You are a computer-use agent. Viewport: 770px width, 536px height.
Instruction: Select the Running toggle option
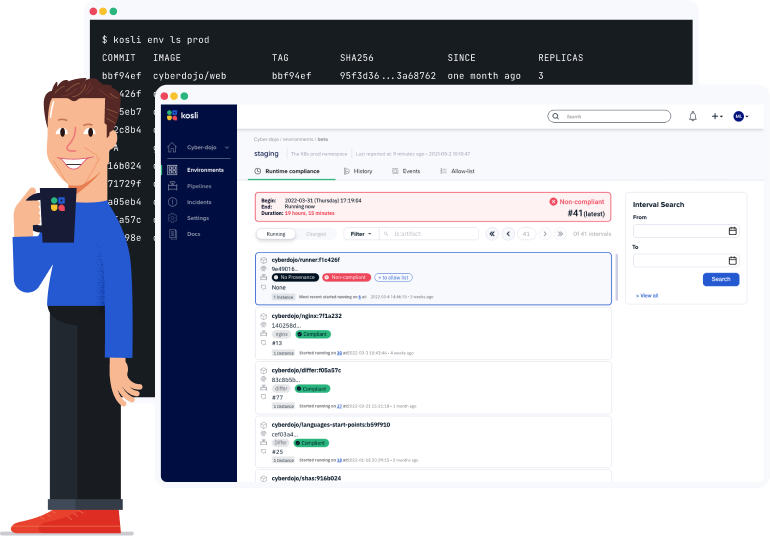276,234
